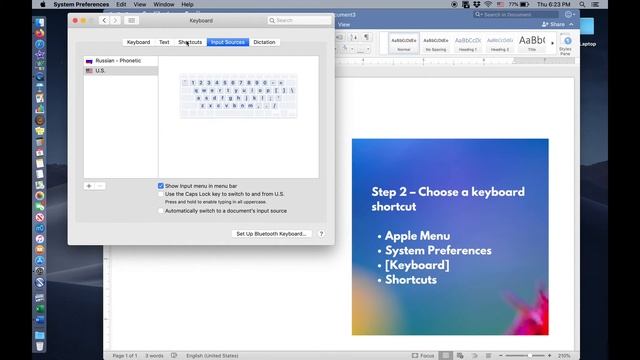Expand the styles gallery arrow
Viewport: 640px width, 360px height.
pos(553,43)
